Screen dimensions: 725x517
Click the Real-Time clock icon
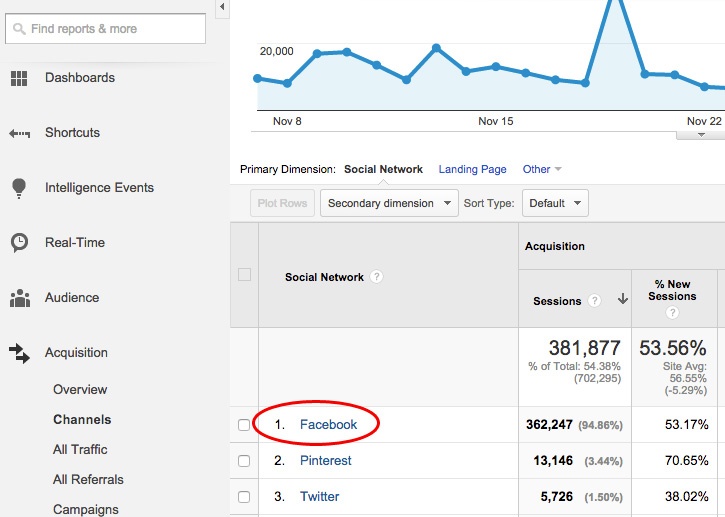tap(19, 243)
